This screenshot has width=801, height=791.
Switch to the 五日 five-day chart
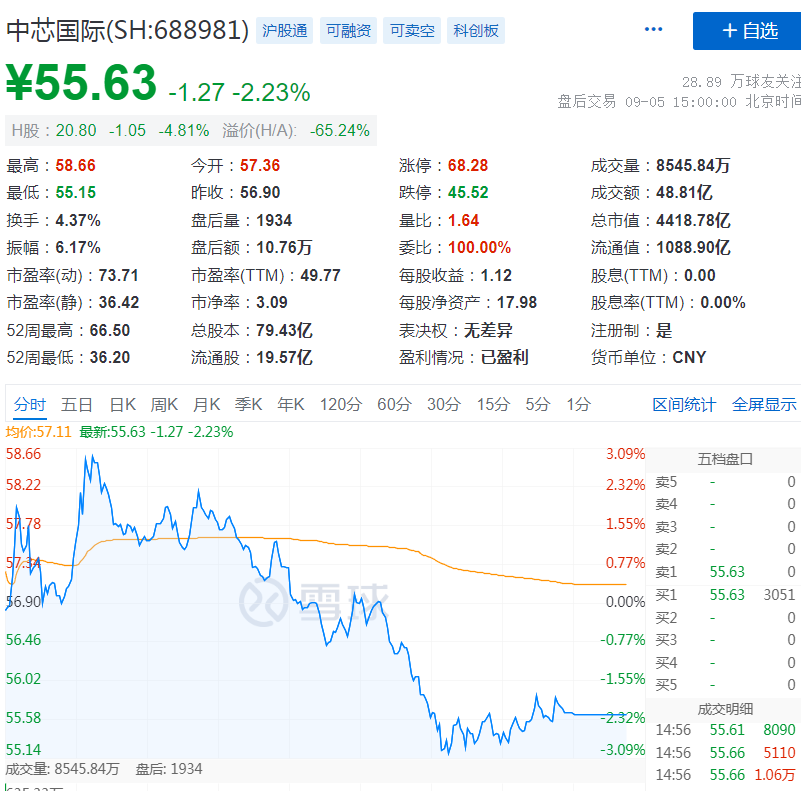77,405
